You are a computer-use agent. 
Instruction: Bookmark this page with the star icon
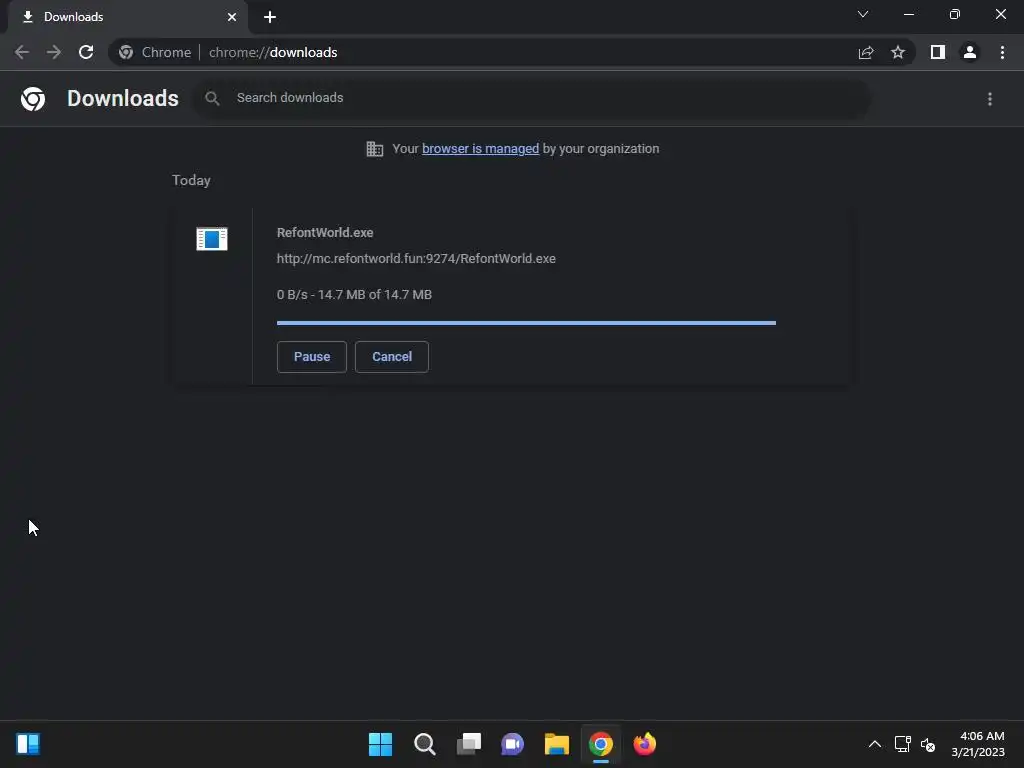click(x=898, y=52)
